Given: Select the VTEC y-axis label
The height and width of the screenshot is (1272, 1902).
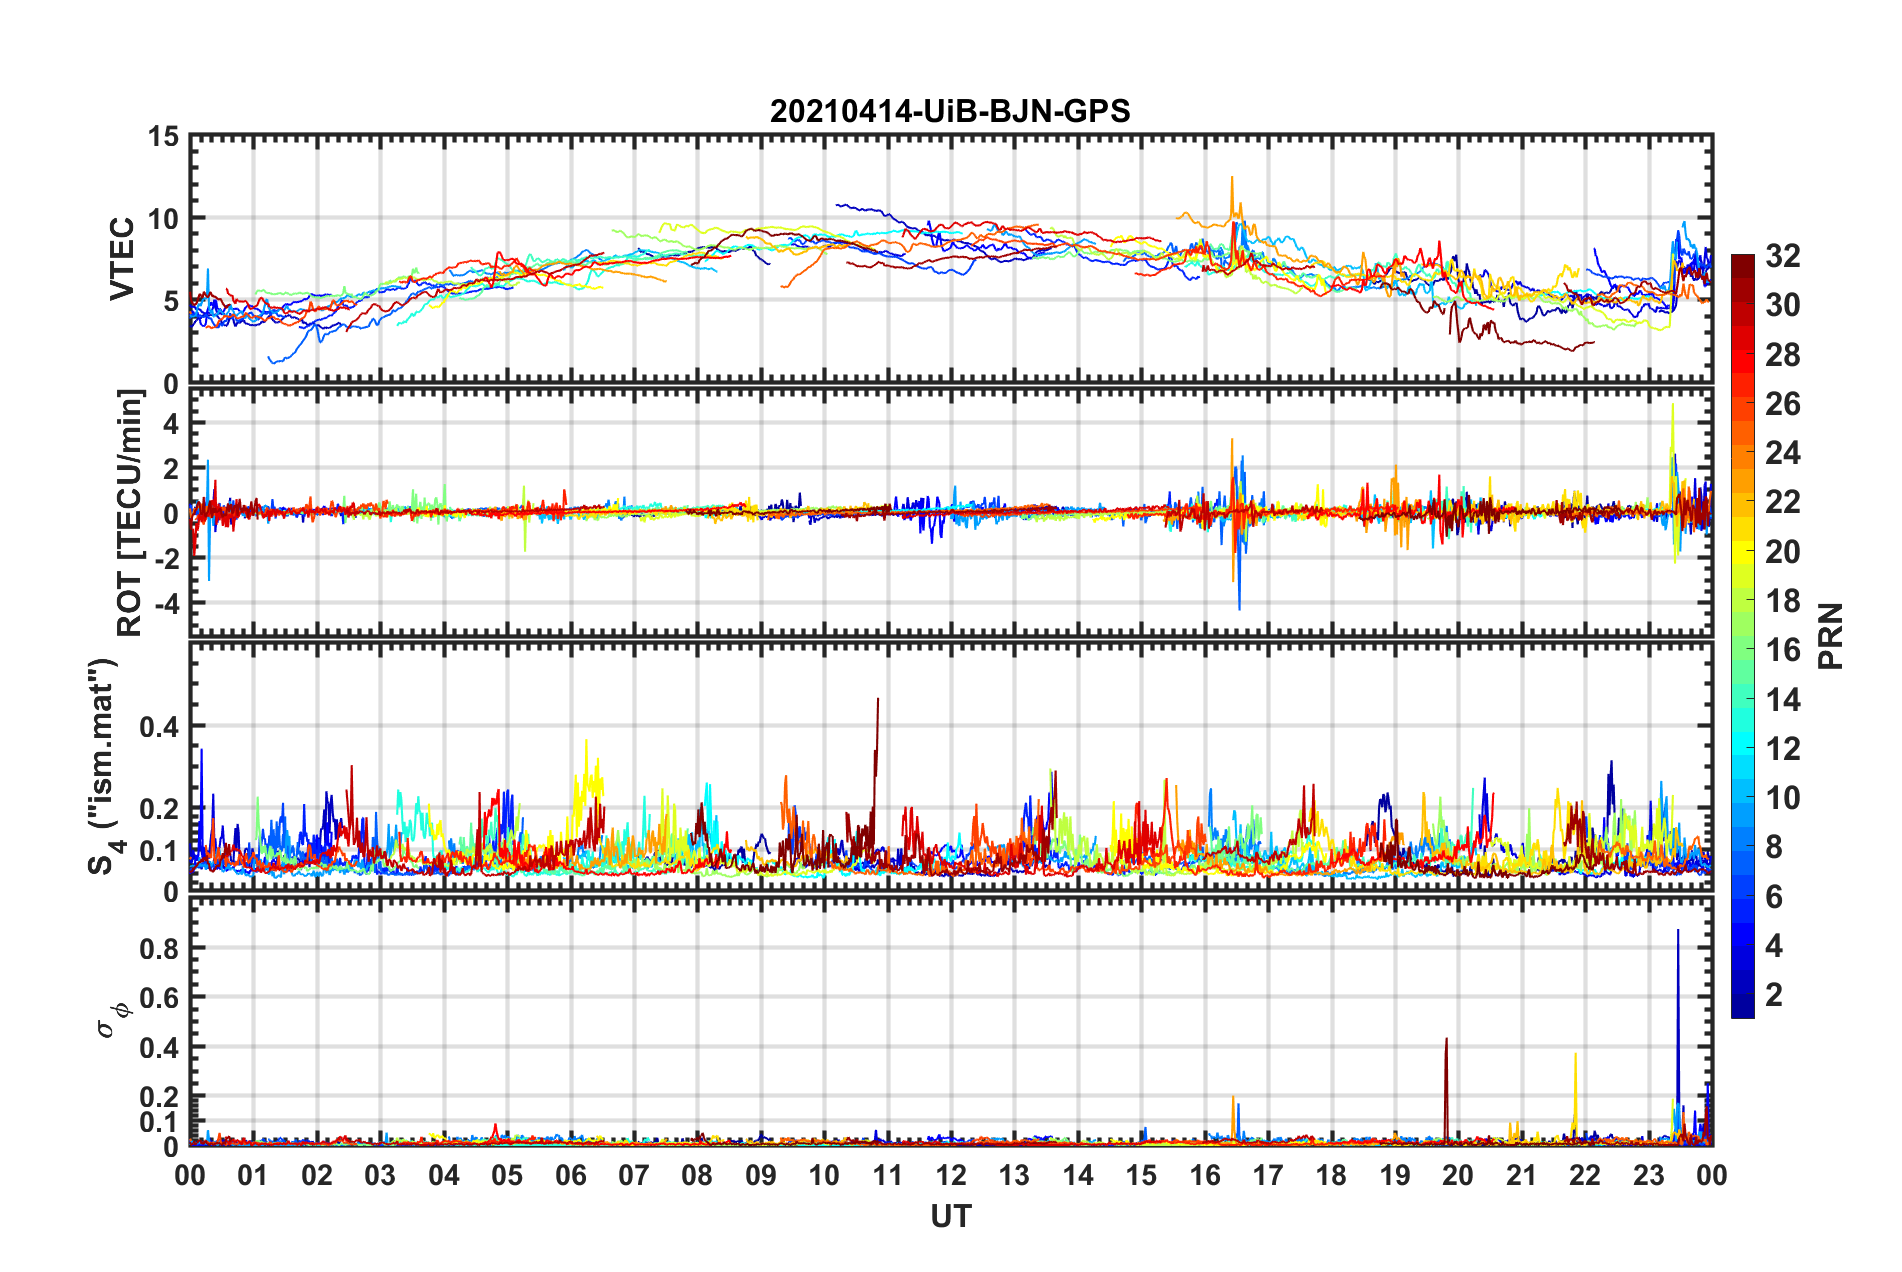Looking at the screenshot, I should click(x=121, y=259).
